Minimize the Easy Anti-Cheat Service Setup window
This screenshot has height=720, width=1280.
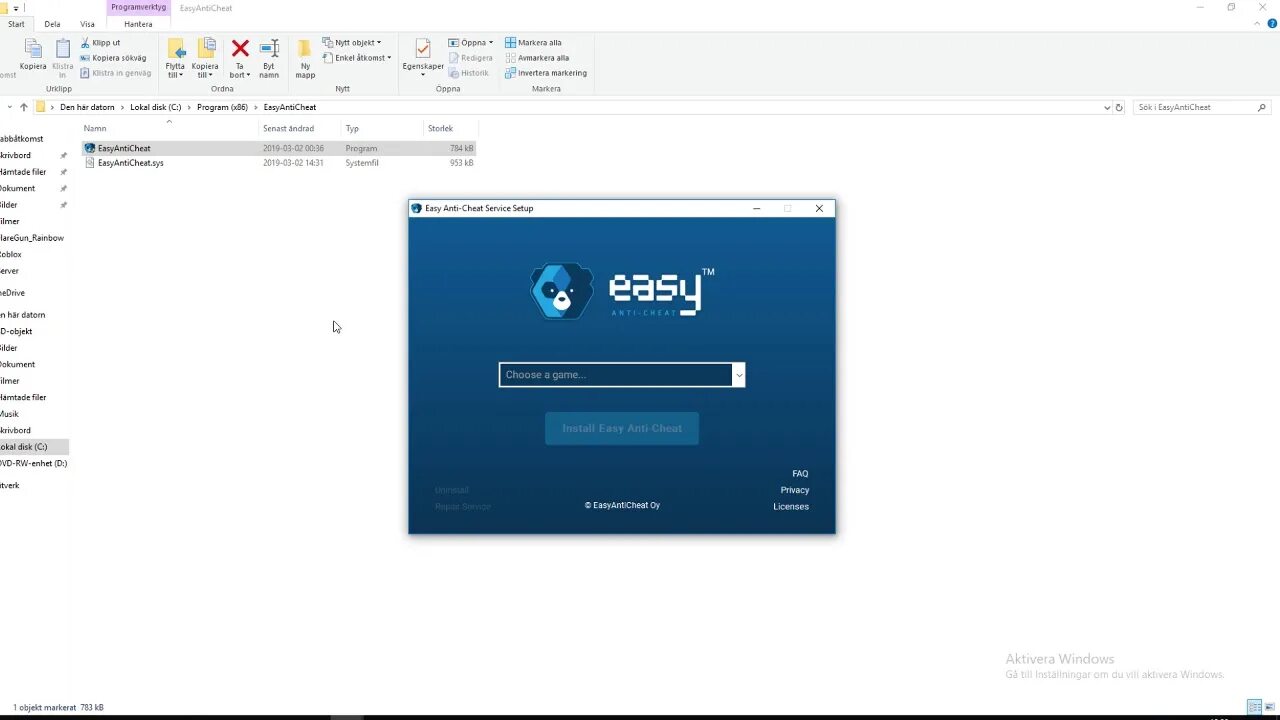tap(757, 208)
